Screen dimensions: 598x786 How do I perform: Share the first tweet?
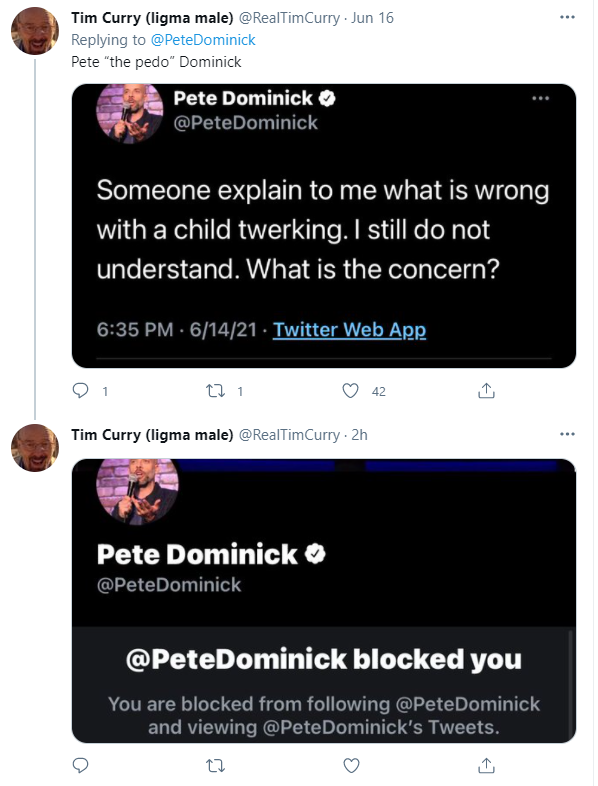(x=486, y=390)
